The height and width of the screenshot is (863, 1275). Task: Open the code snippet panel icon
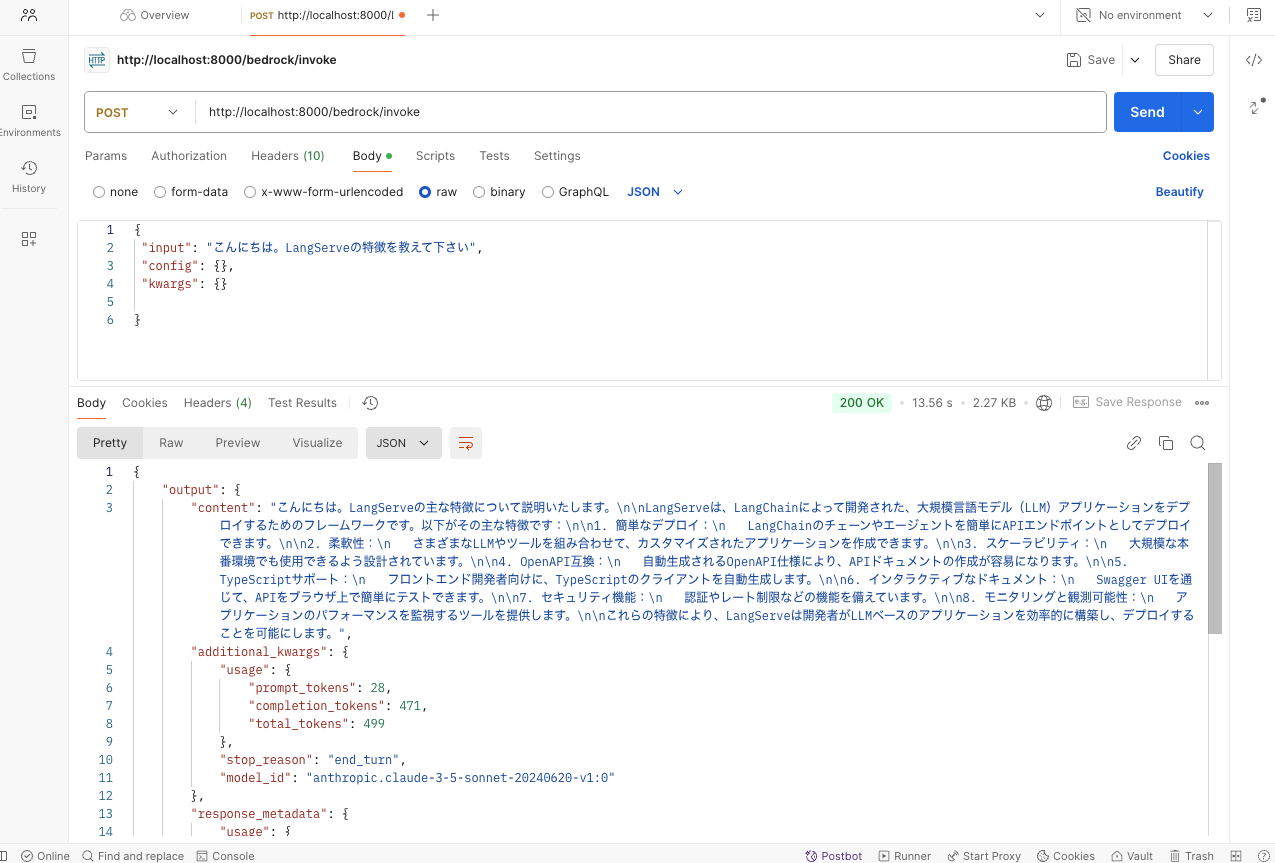click(x=1253, y=60)
